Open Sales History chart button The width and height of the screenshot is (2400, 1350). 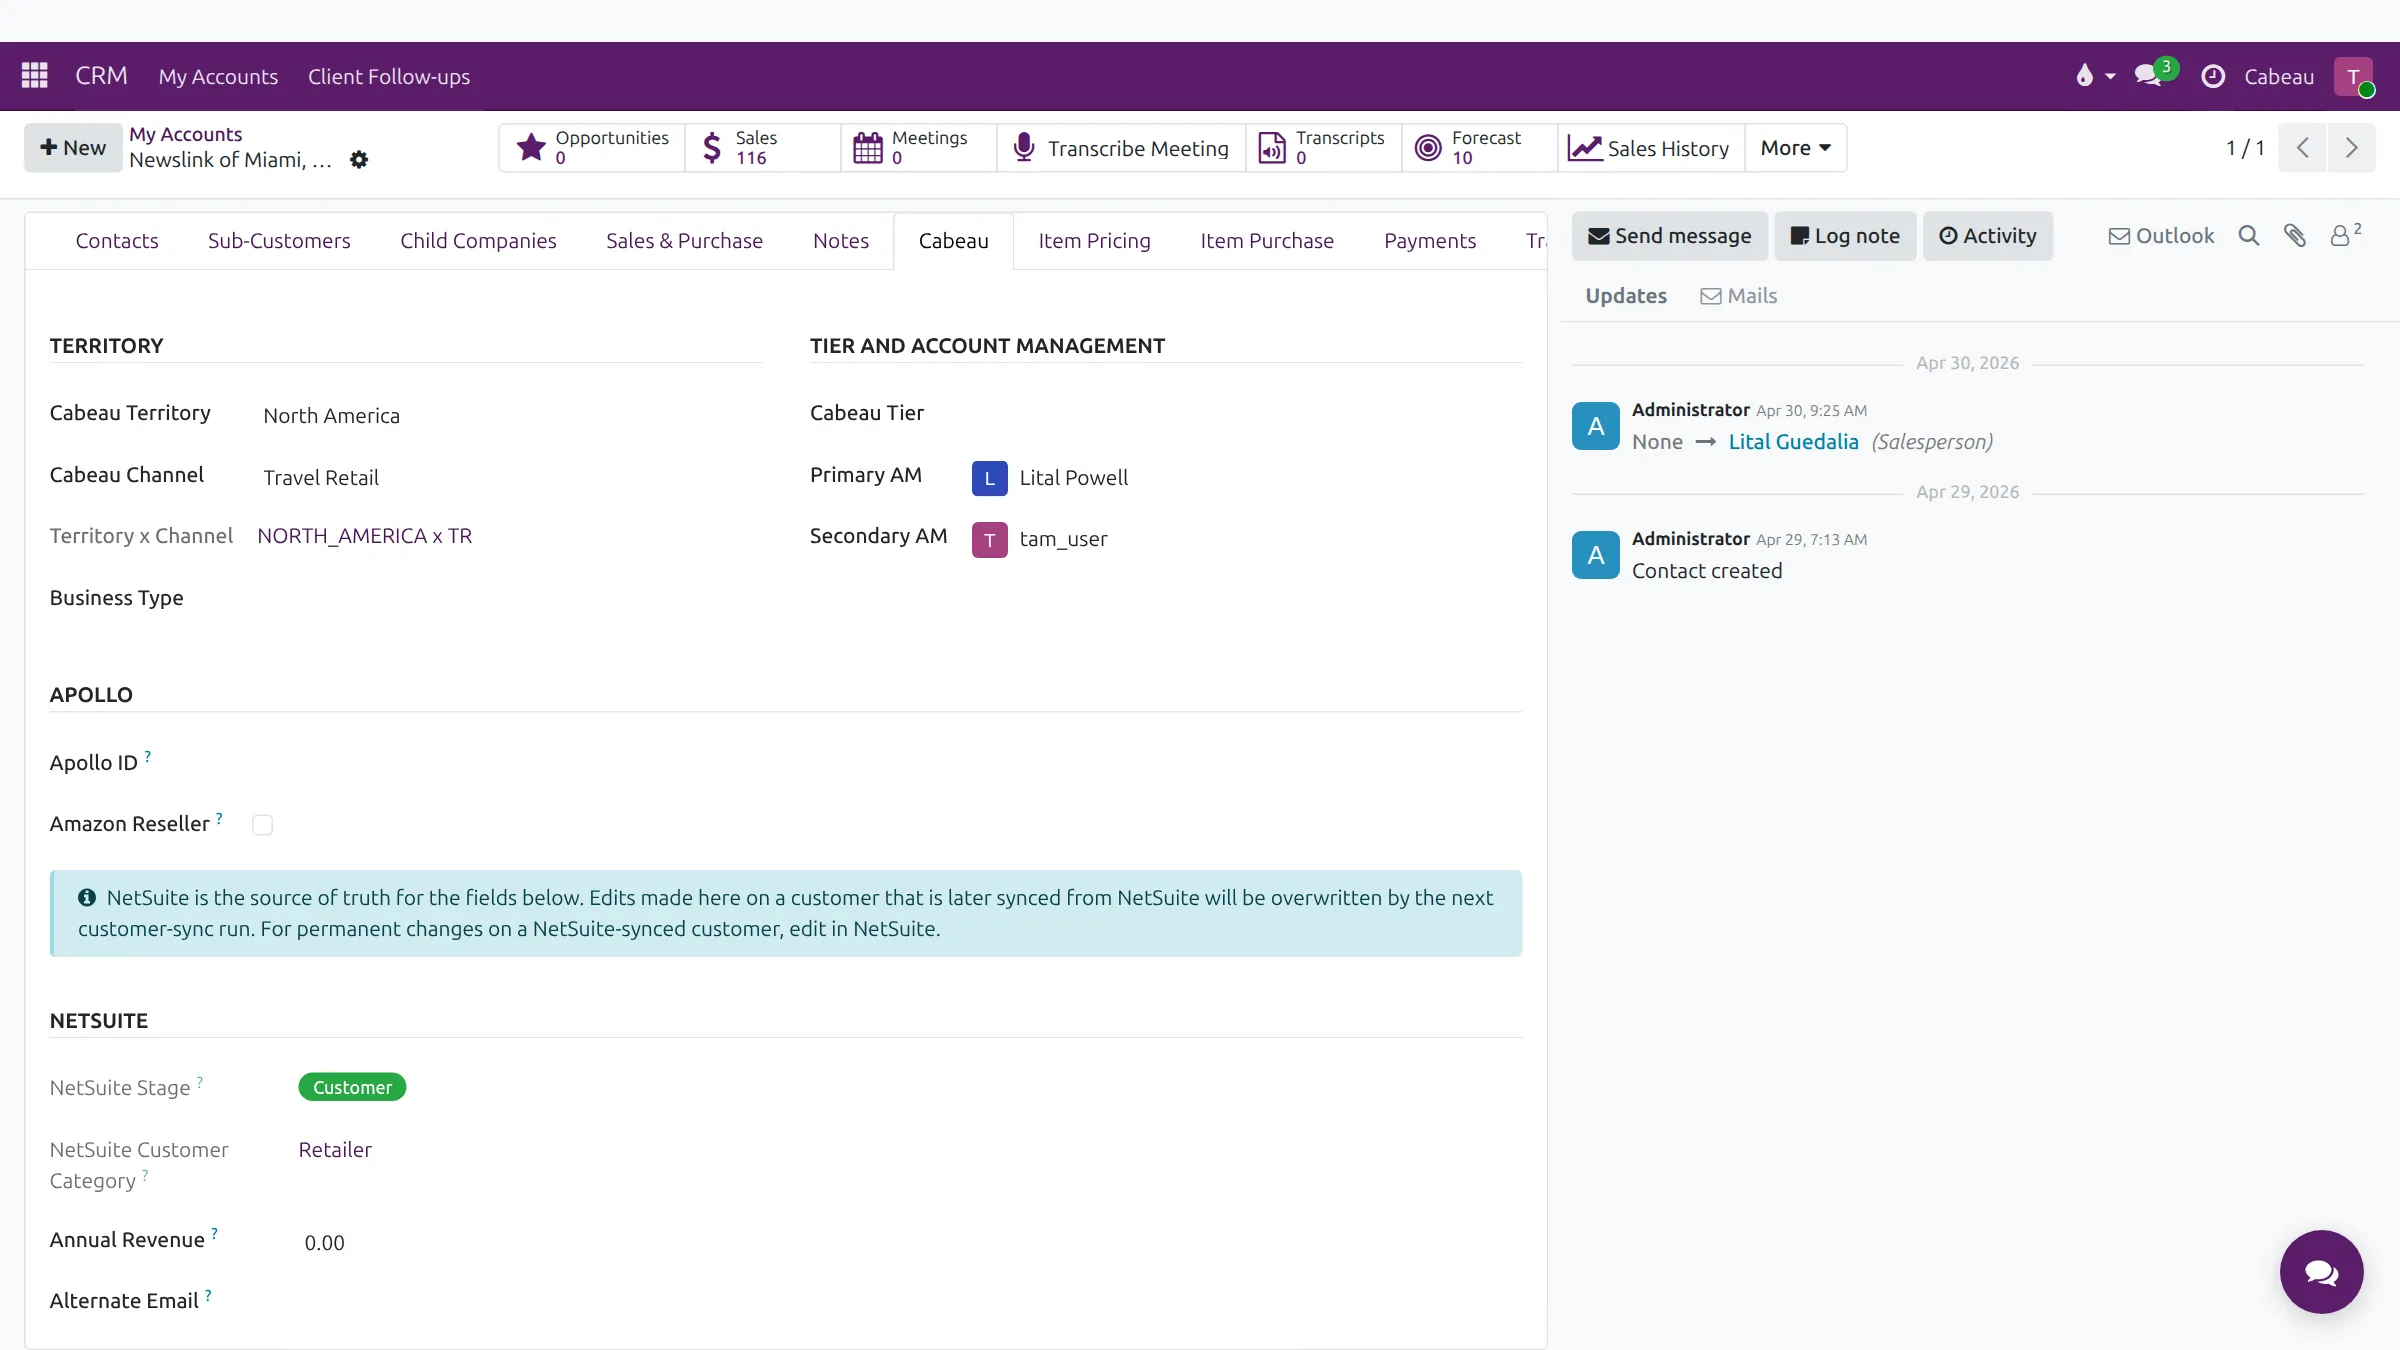click(x=1651, y=148)
